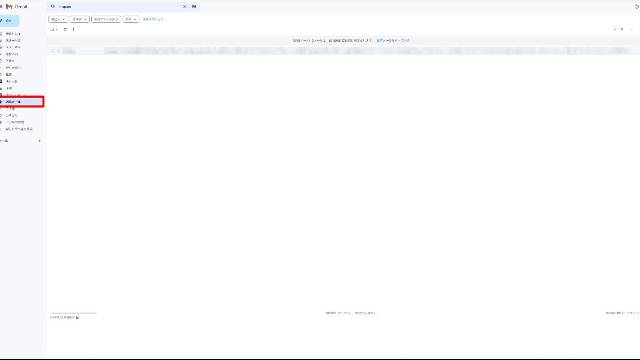Screen dimensions: 640x360
Task: Open the highlighted spam folder in sidebar
Action: click(22, 102)
